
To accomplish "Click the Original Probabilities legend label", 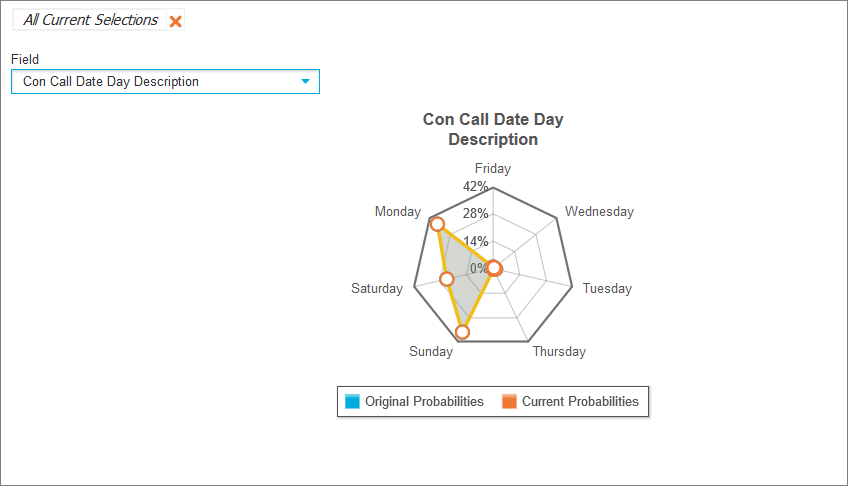I will tap(424, 401).
